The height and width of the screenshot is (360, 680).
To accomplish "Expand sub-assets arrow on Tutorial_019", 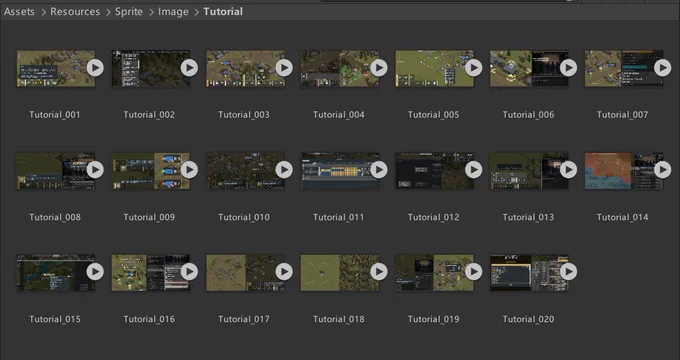I will [x=474, y=272].
